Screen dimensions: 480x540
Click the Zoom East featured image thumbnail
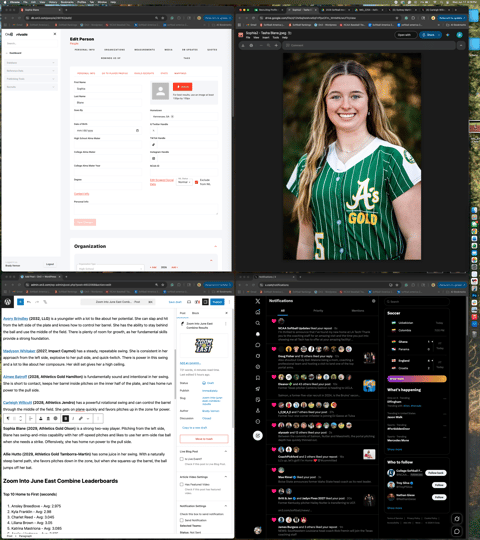coord(204,345)
